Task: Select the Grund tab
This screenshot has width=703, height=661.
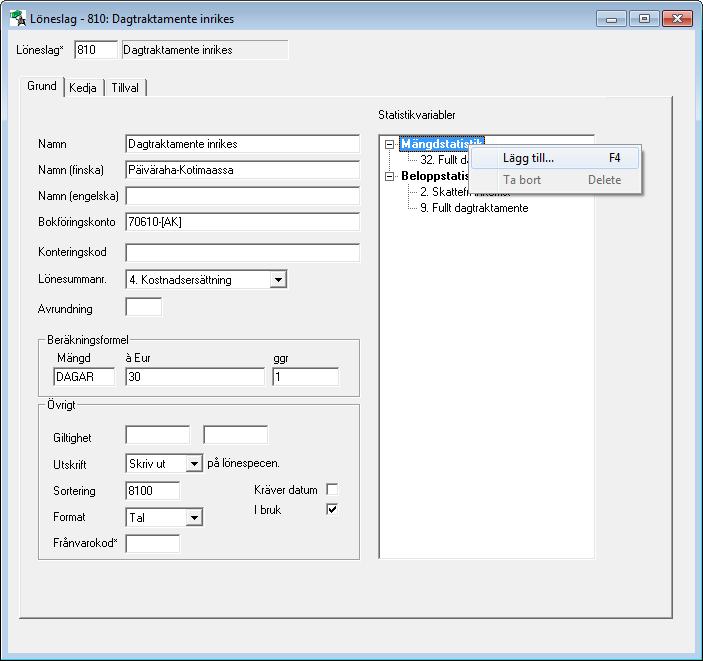Action: (42, 86)
